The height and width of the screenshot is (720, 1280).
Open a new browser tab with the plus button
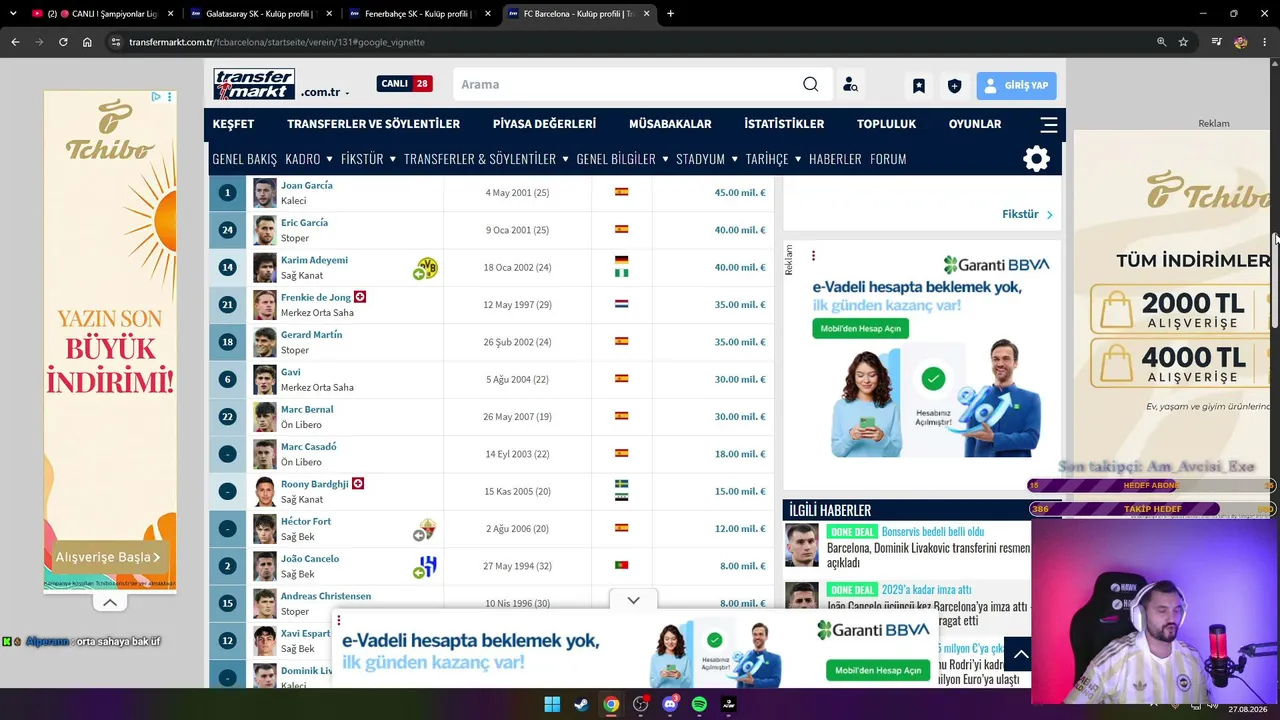(x=670, y=14)
